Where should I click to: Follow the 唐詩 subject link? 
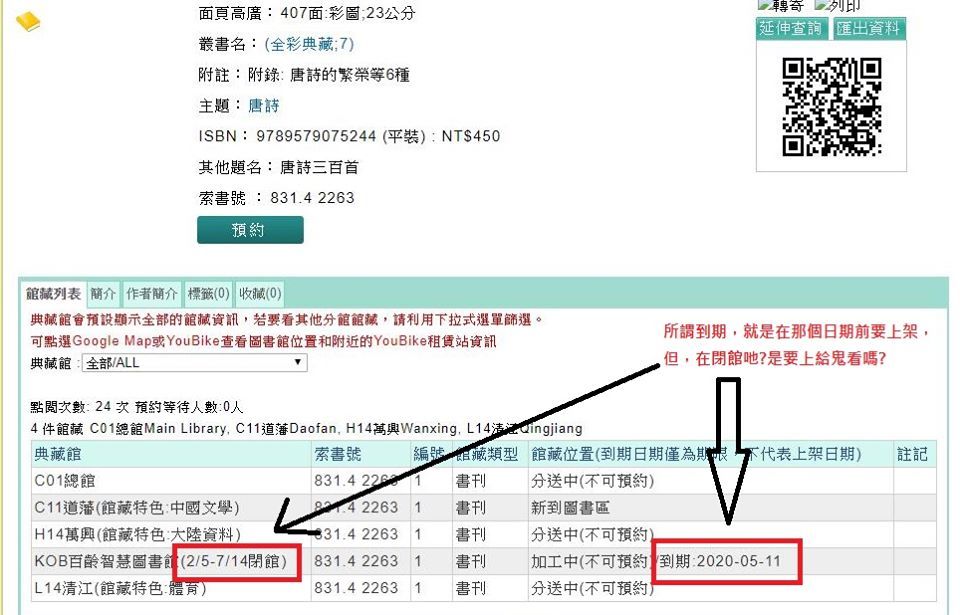point(264,105)
